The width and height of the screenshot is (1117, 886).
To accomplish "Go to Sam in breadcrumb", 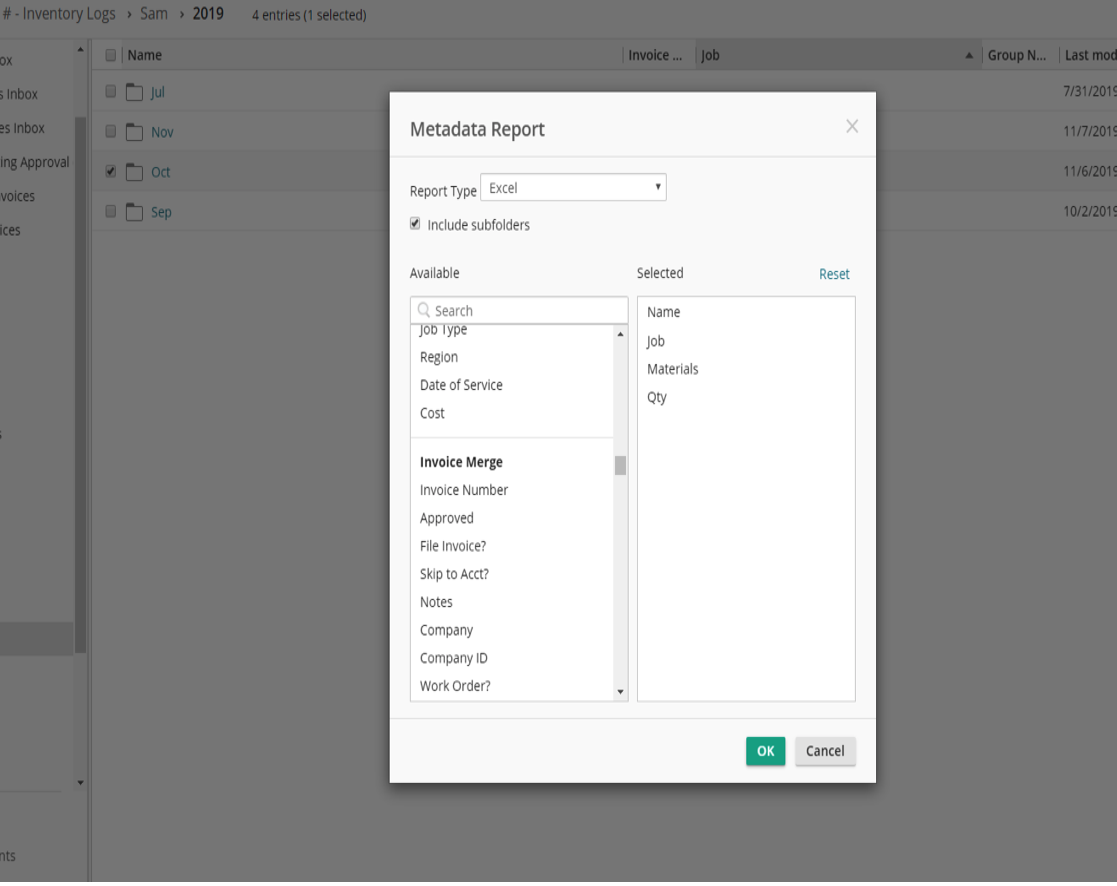I will (153, 14).
